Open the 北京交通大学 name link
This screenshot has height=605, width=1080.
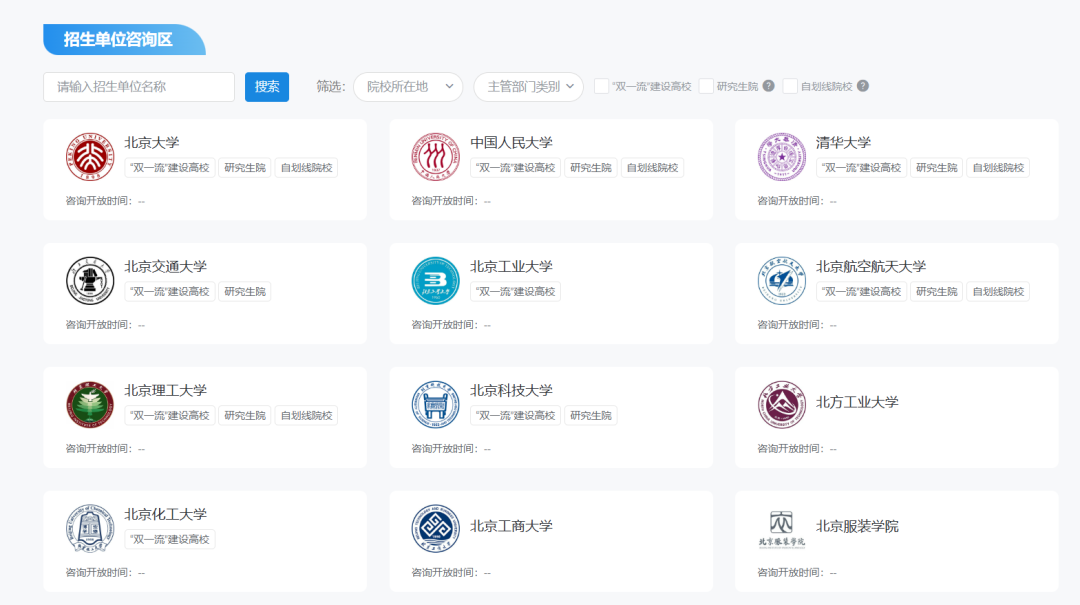[165, 267]
